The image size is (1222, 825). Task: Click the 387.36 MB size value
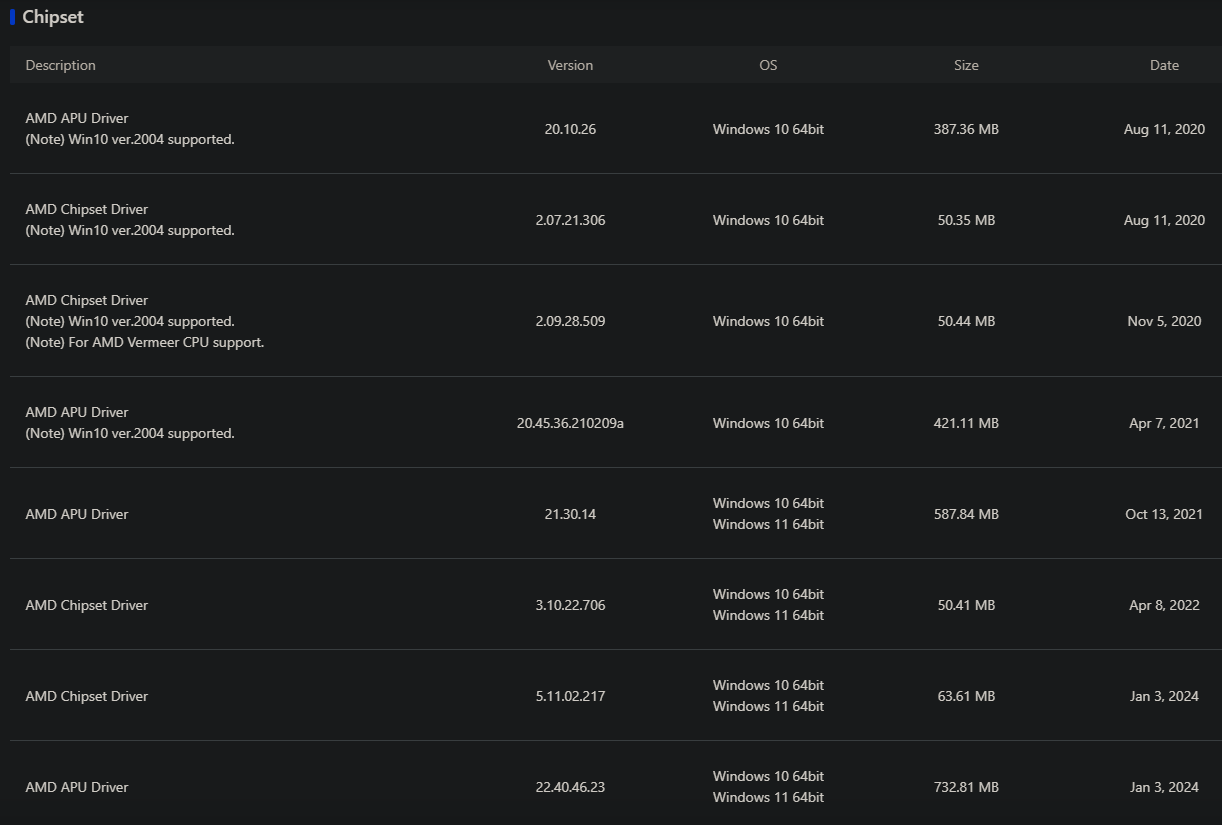(x=966, y=129)
